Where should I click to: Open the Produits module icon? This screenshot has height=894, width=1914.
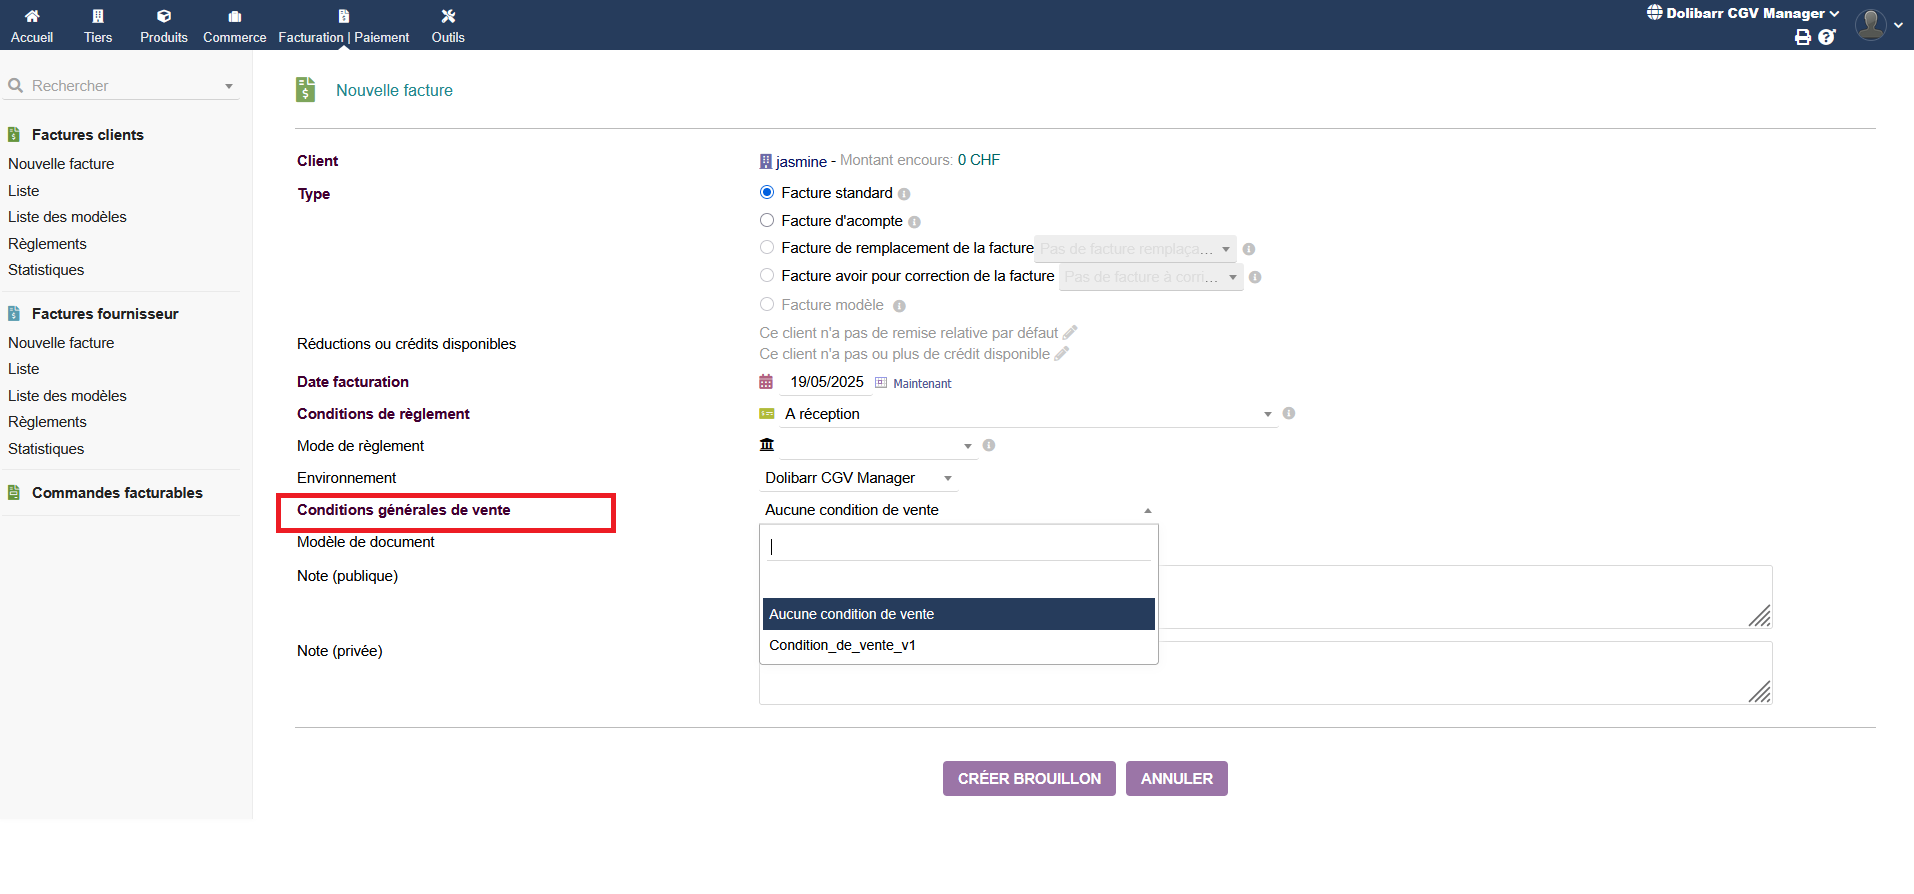(164, 16)
